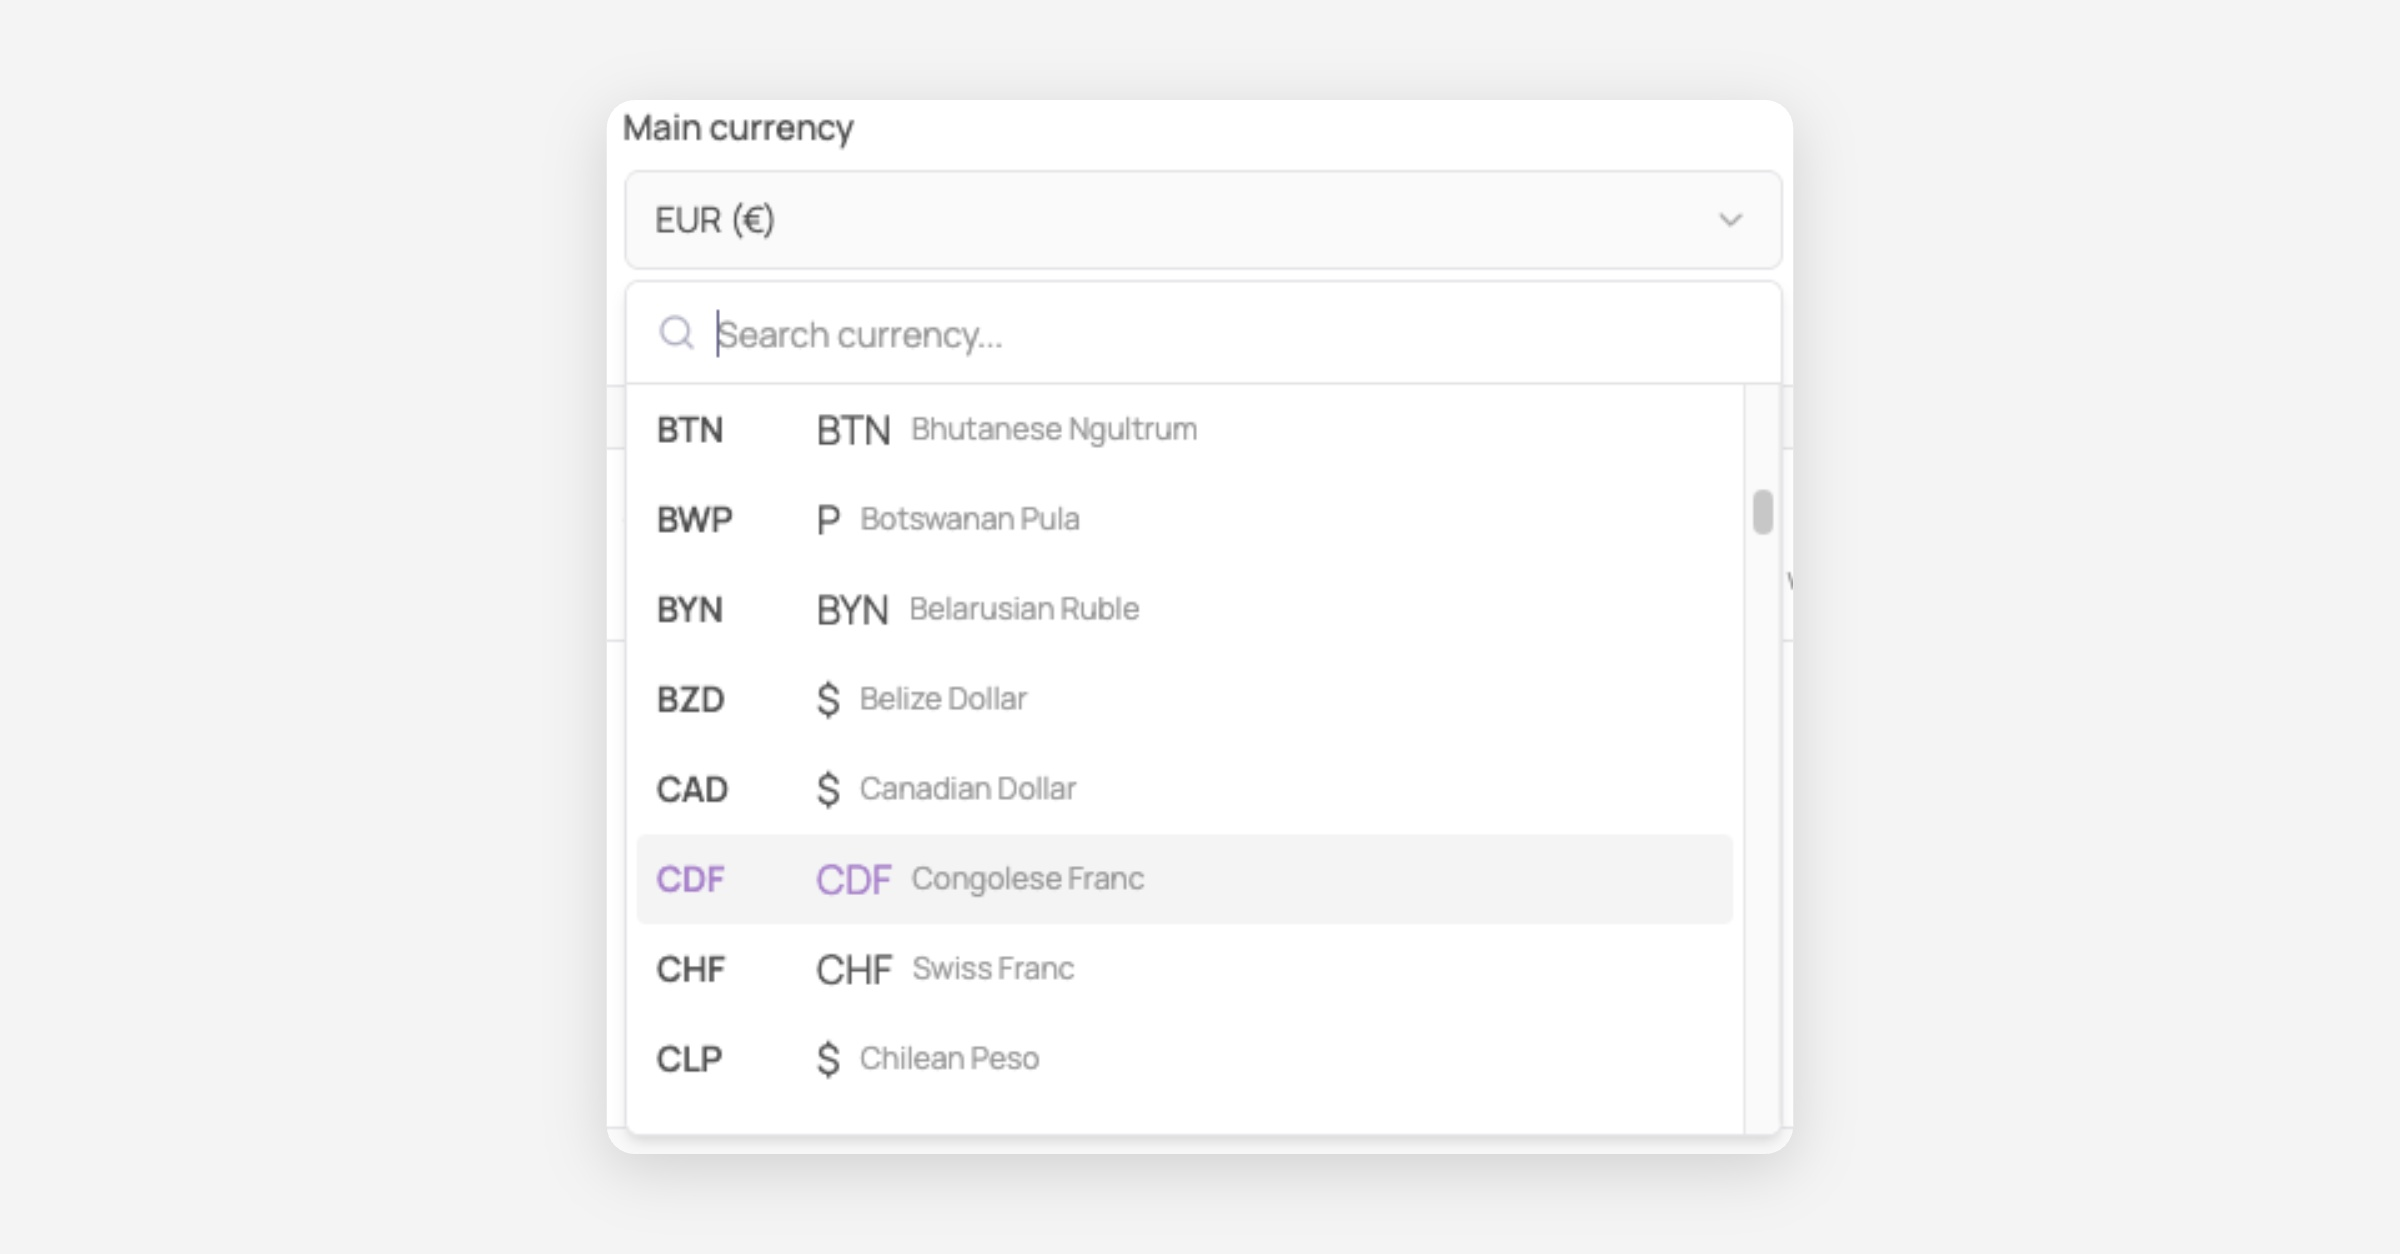This screenshot has width=2400, height=1254.
Task: Focus the Search currency input field
Action: [x=1230, y=334]
